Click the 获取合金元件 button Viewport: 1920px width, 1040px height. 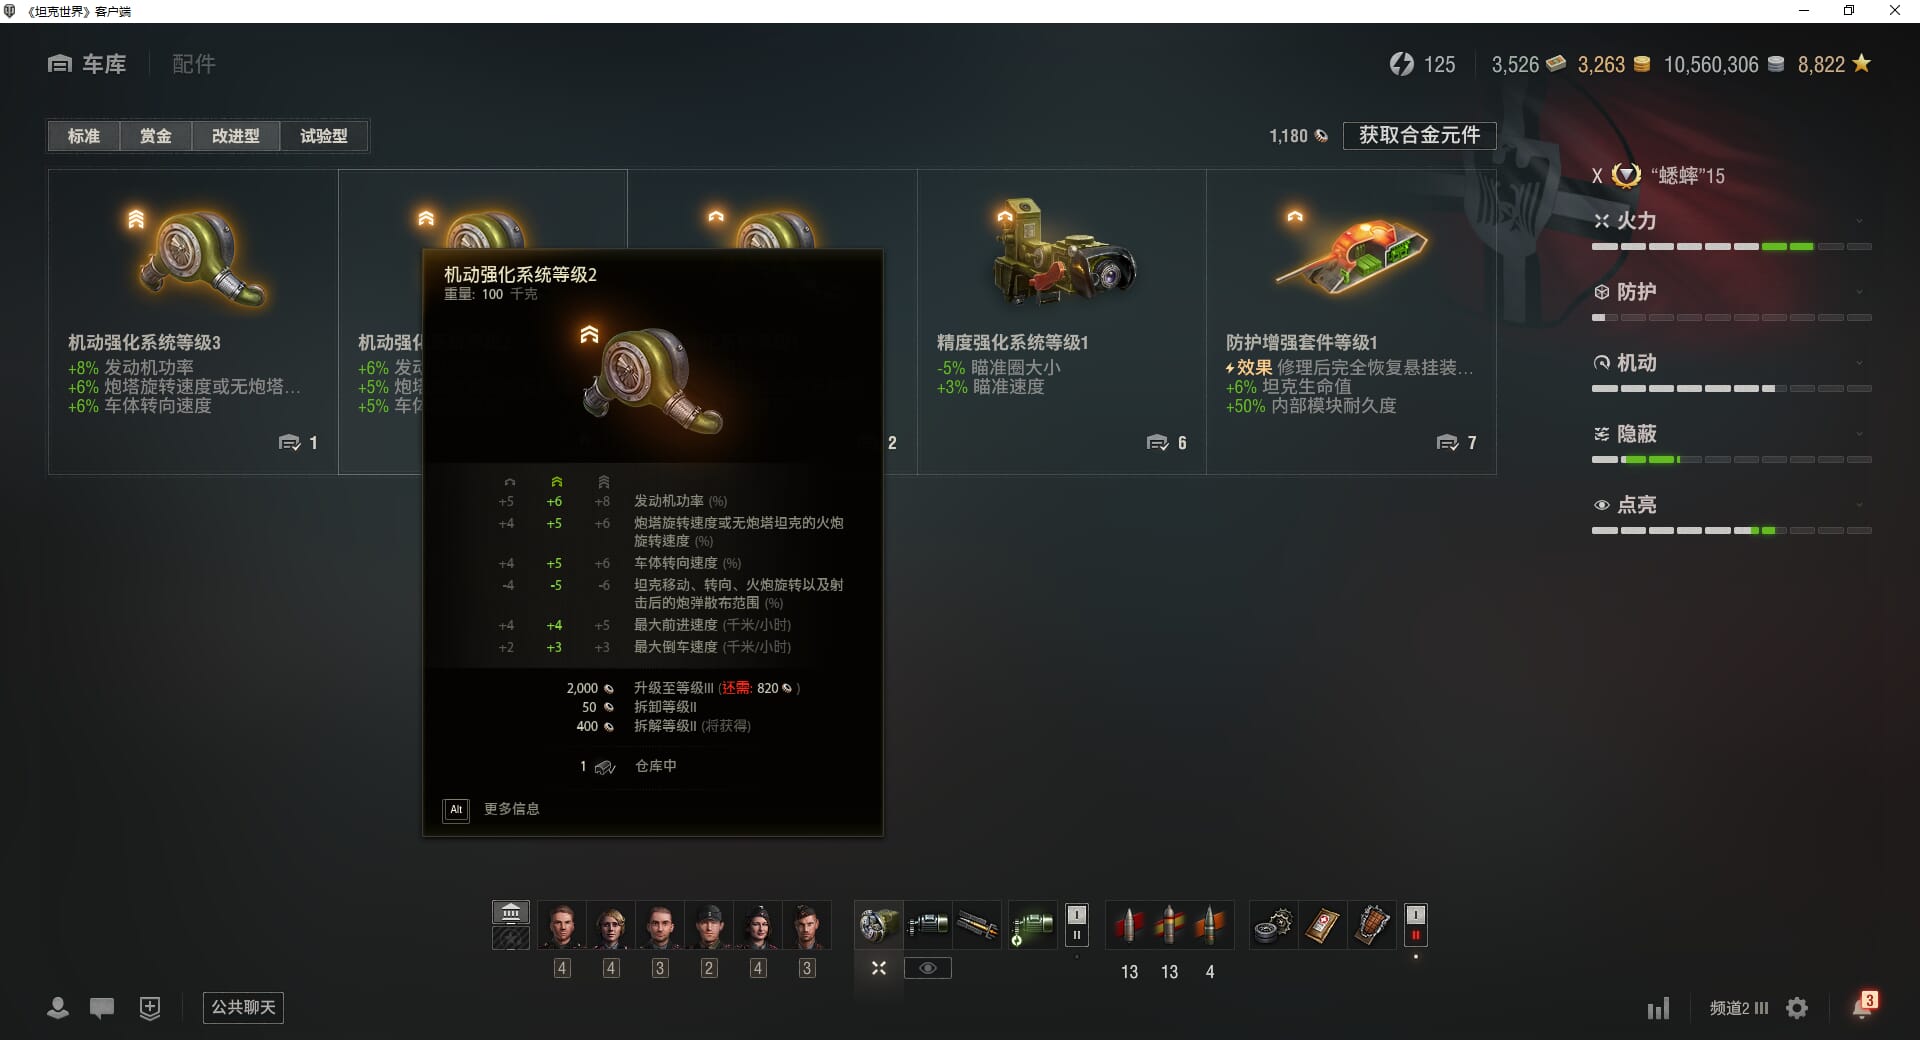[1419, 135]
